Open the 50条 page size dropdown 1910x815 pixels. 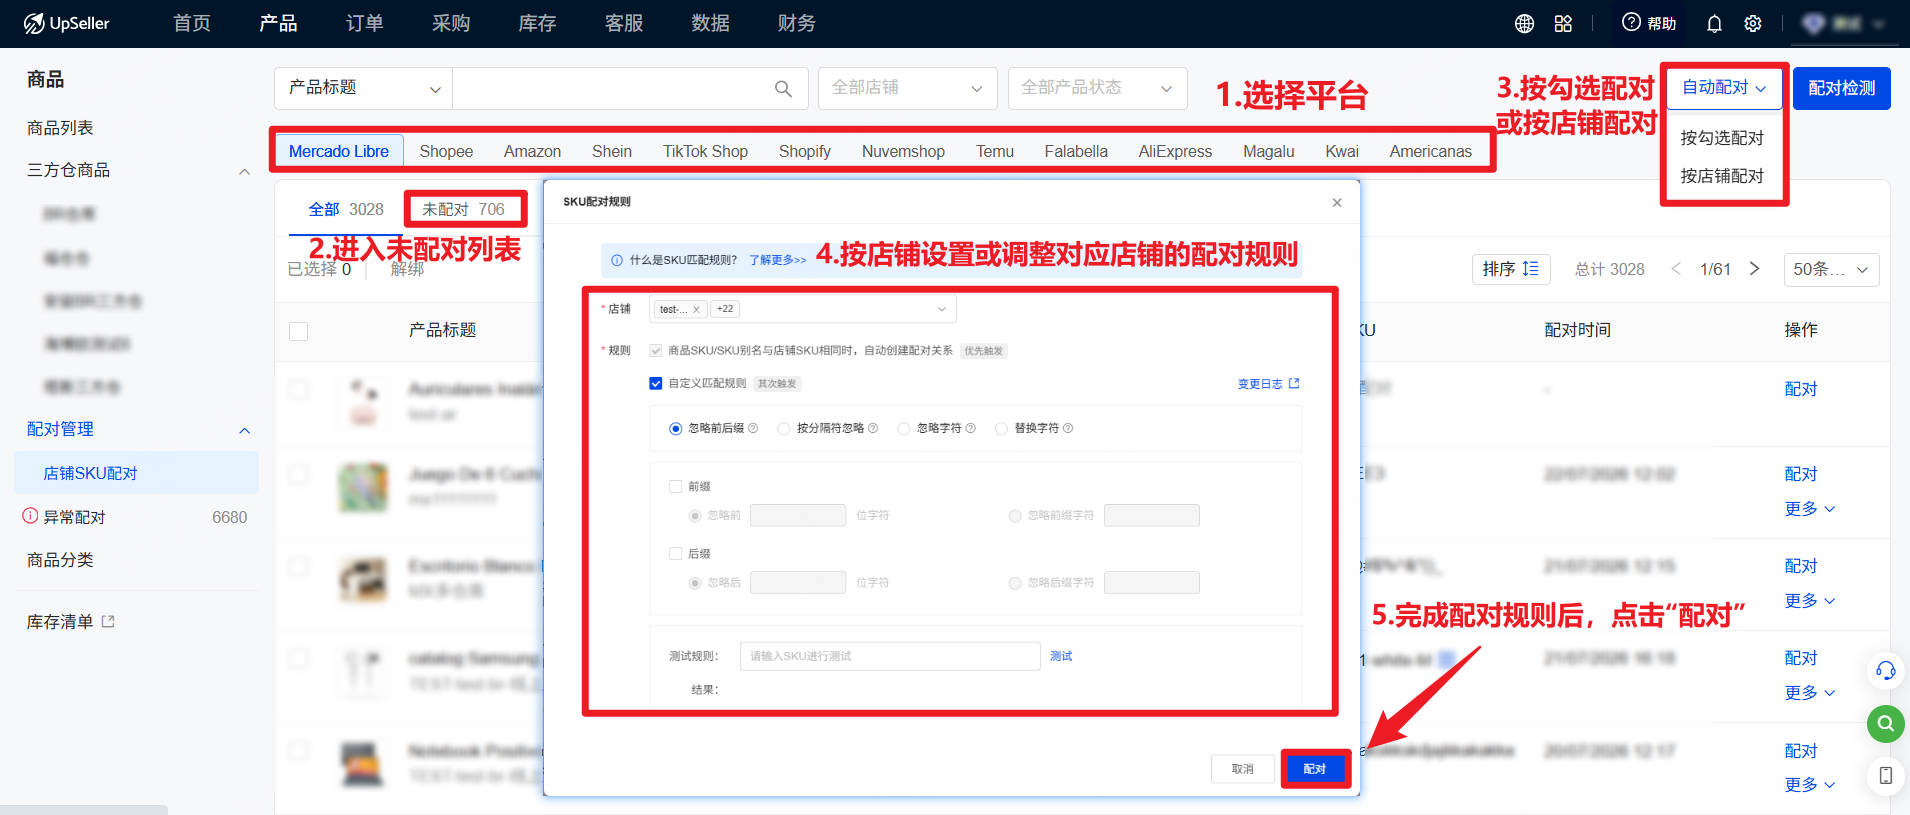(x=1831, y=269)
